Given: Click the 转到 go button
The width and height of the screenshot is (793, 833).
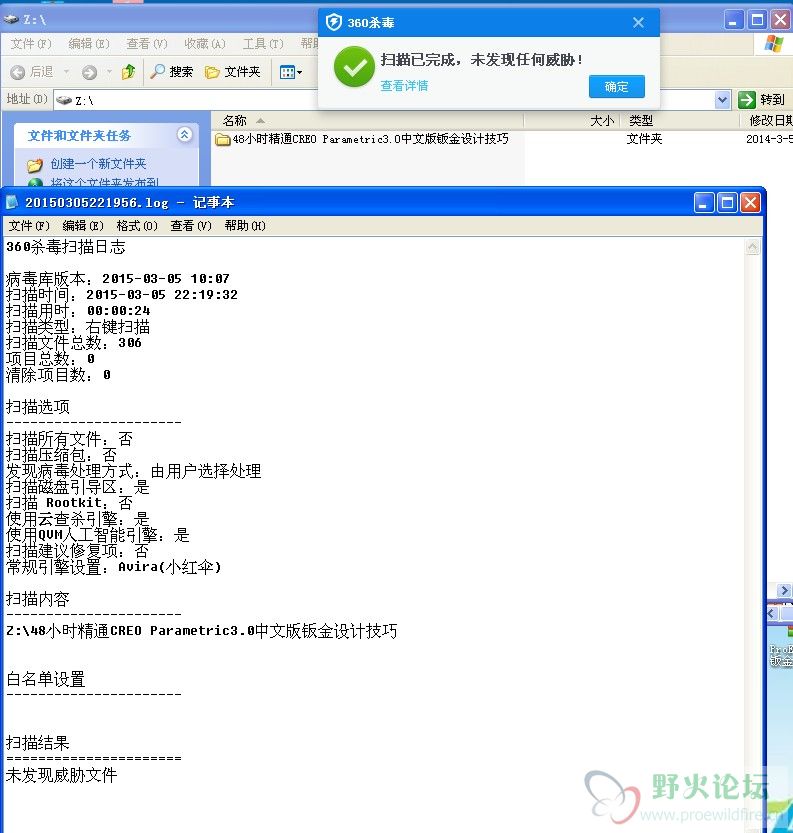Looking at the screenshot, I should pos(762,99).
